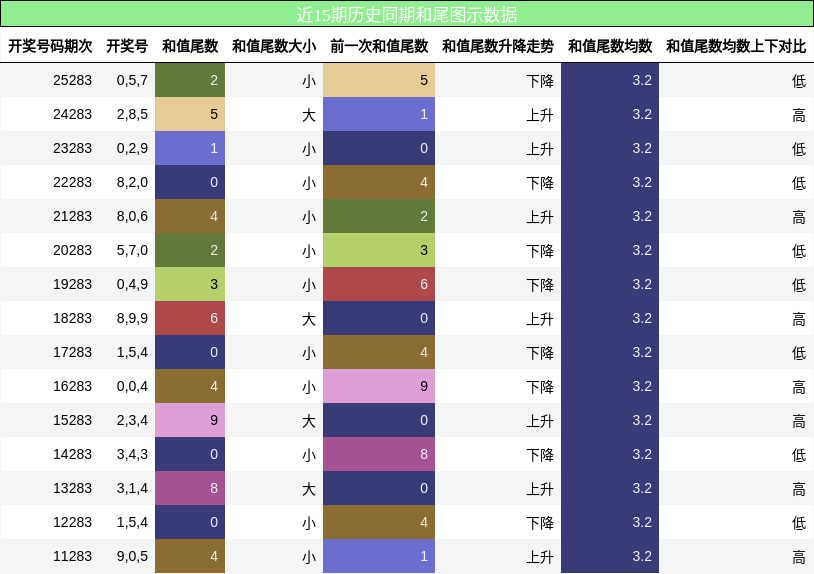Screen dimensions: 814x574
Task: Click draw numbers 2,3,4
Action: (132, 420)
